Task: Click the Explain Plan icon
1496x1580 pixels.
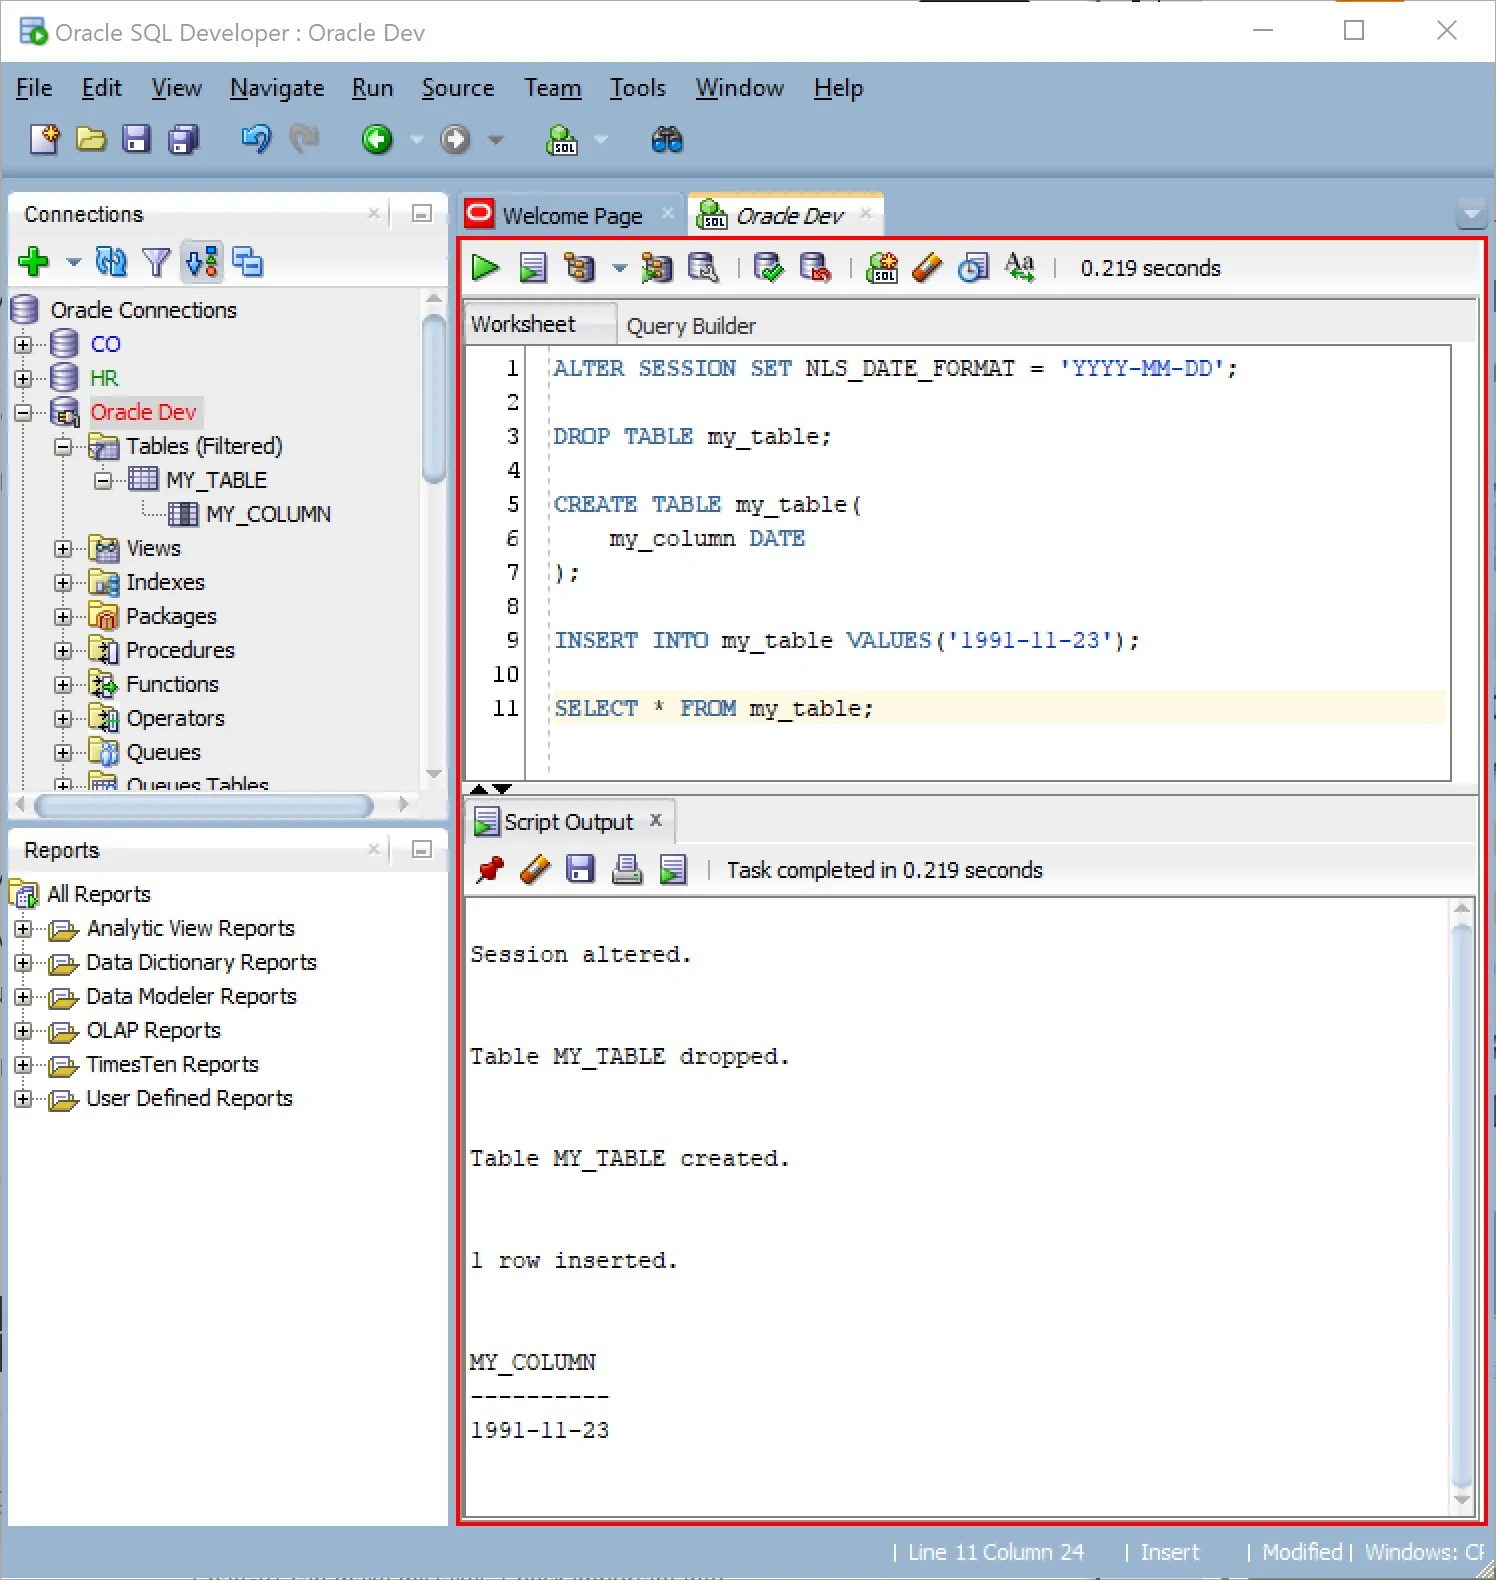Action: pyautogui.click(x=580, y=267)
